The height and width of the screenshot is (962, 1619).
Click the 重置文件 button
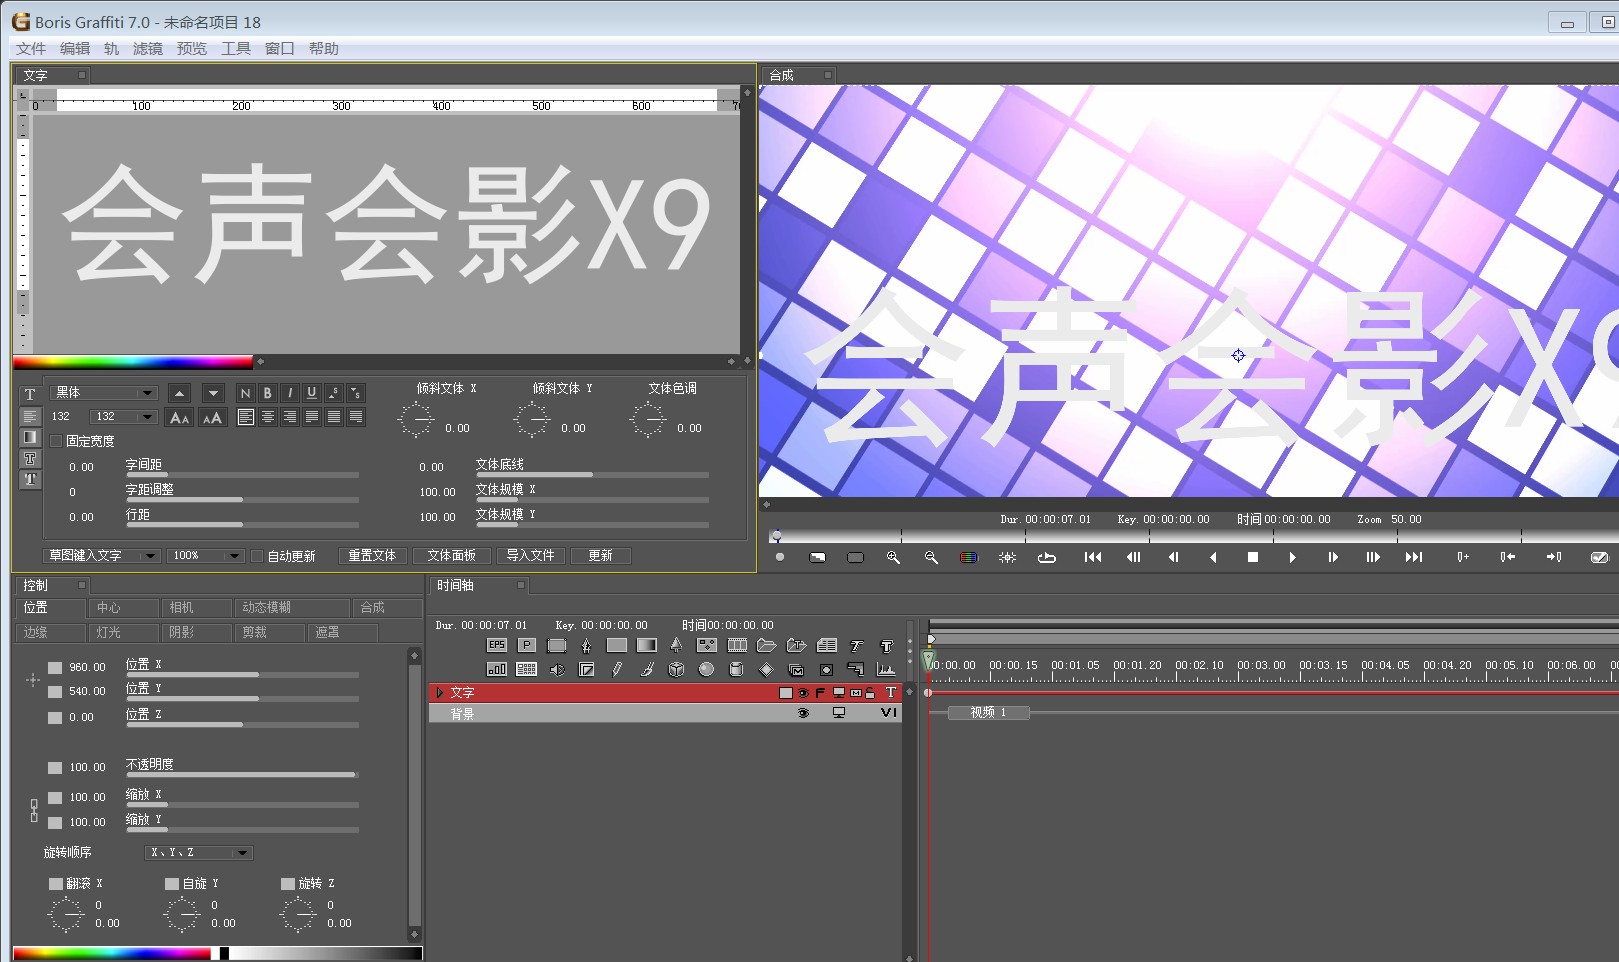[x=372, y=556]
